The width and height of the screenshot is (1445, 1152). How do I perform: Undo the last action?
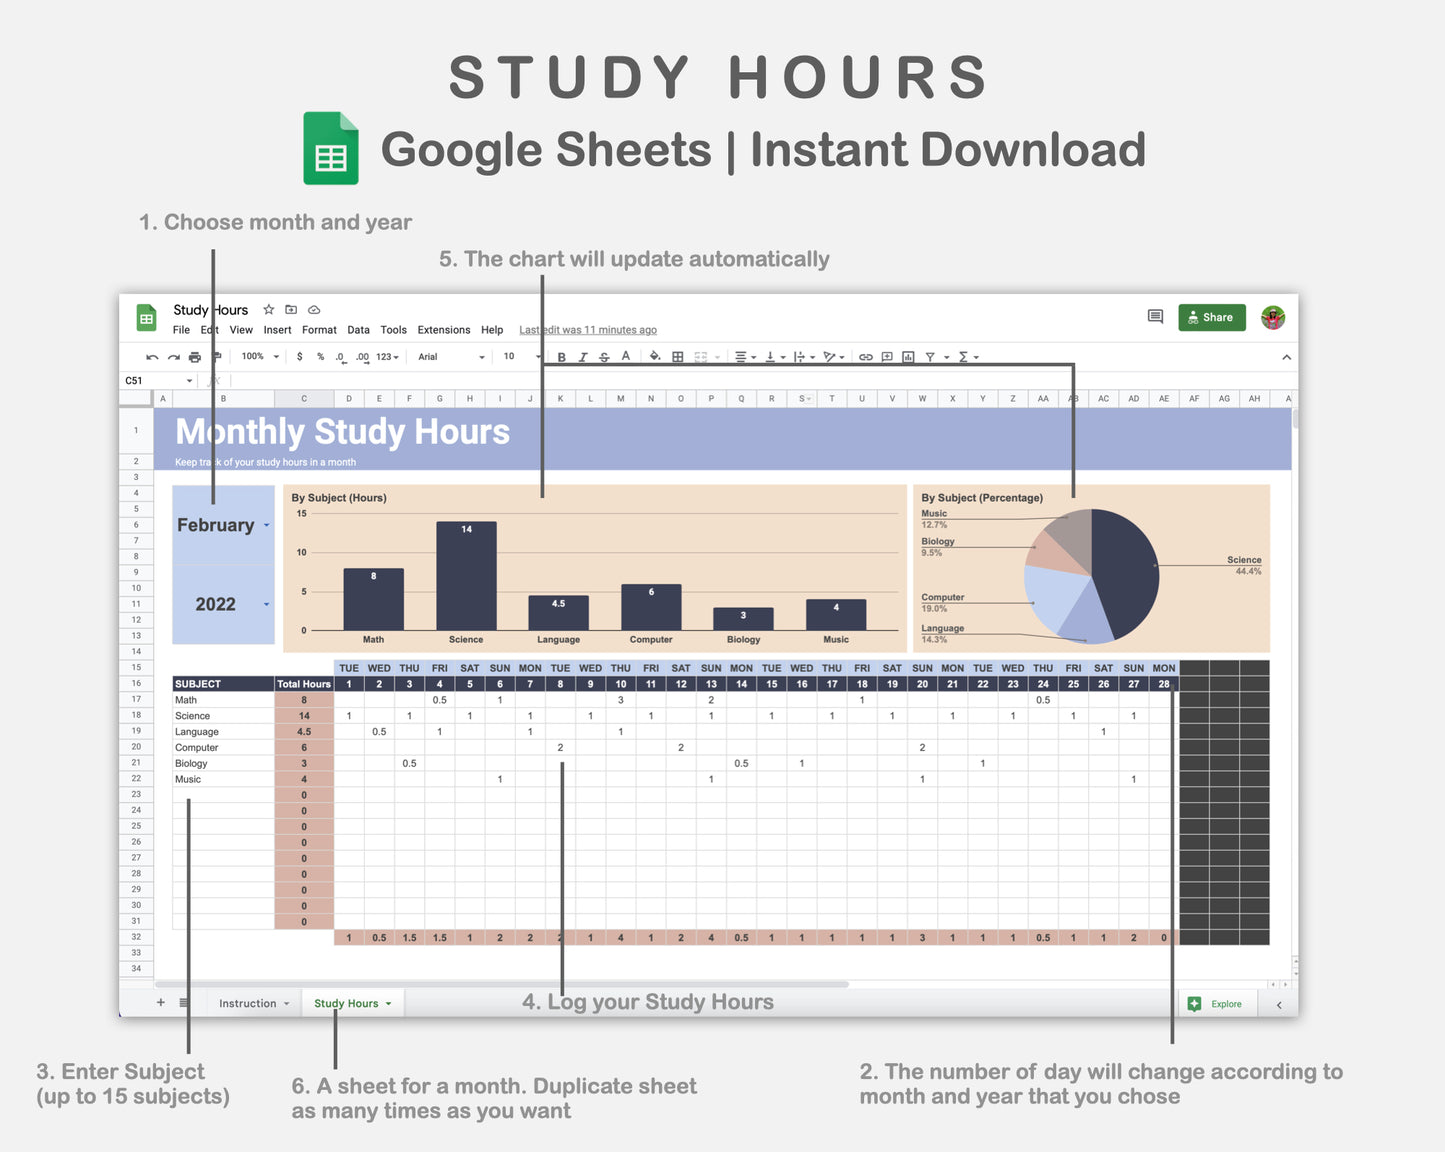152,357
